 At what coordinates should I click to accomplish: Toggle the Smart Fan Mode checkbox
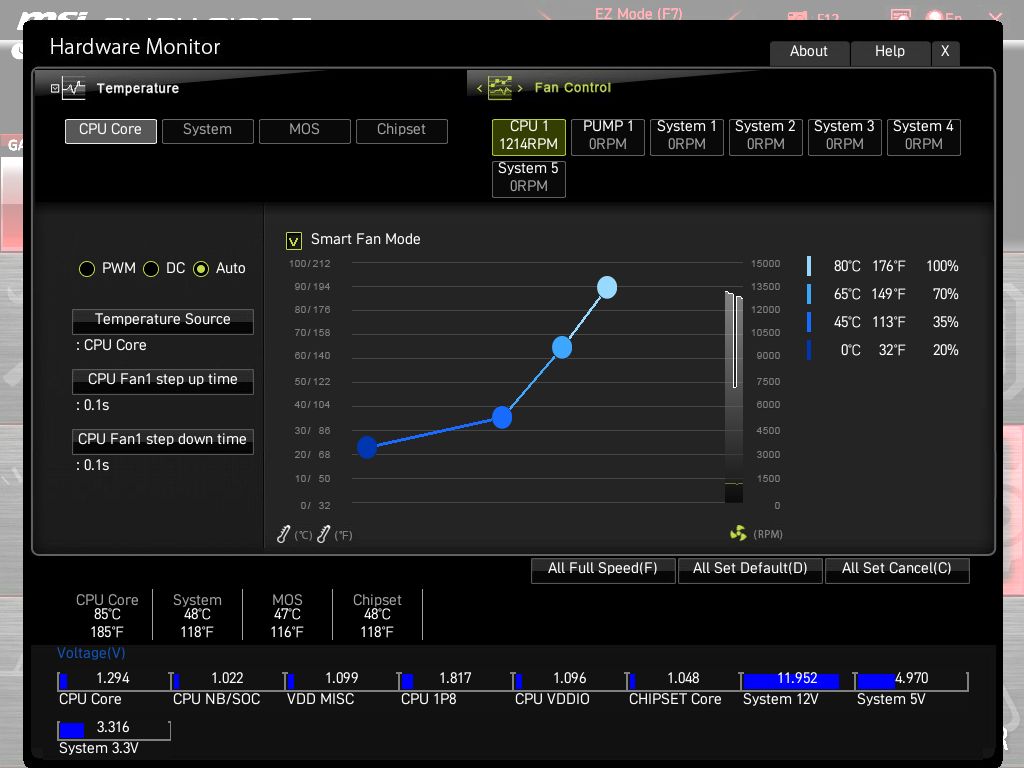pyautogui.click(x=294, y=241)
